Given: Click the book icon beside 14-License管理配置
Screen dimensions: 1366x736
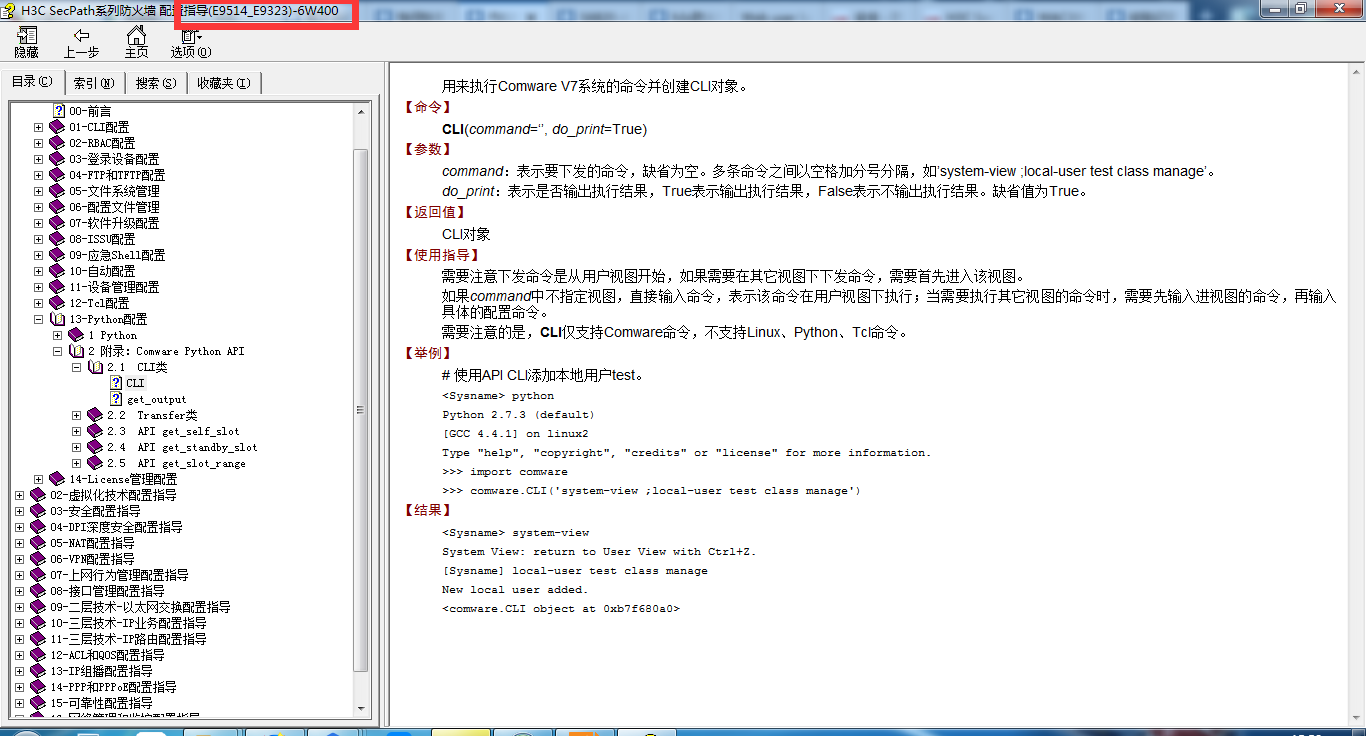Looking at the screenshot, I should 57,479.
